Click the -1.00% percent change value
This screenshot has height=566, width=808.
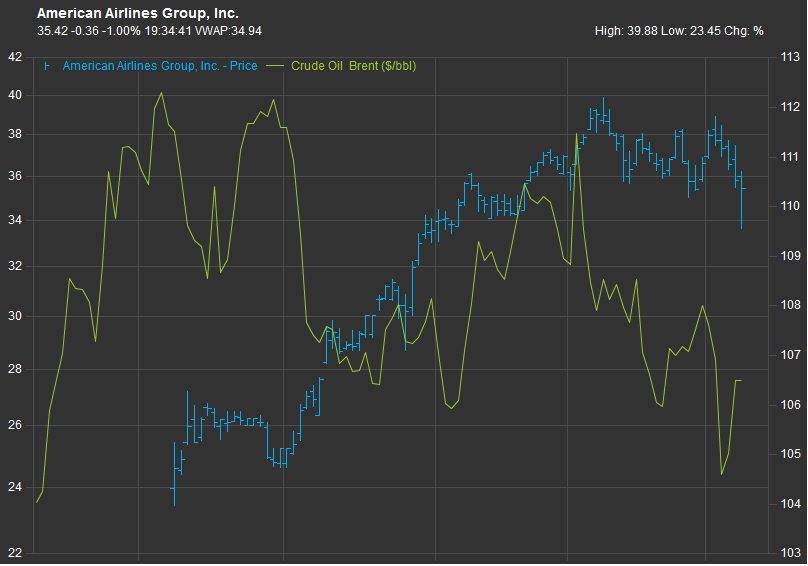pos(121,31)
